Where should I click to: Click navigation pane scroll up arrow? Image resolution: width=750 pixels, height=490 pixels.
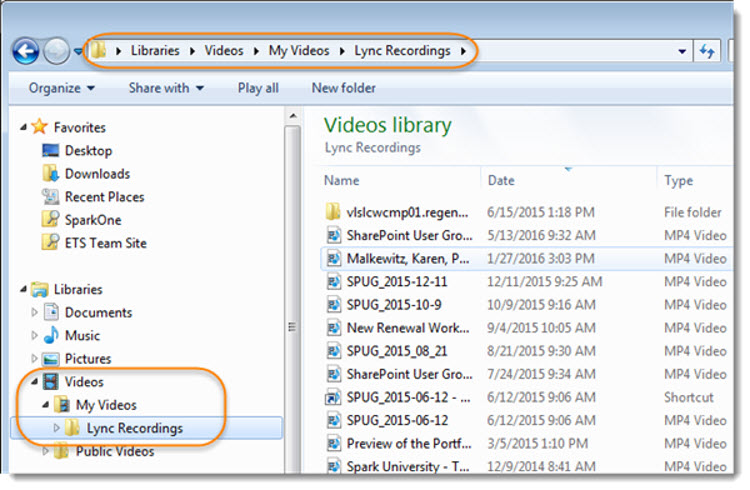[x=293, y=116]
